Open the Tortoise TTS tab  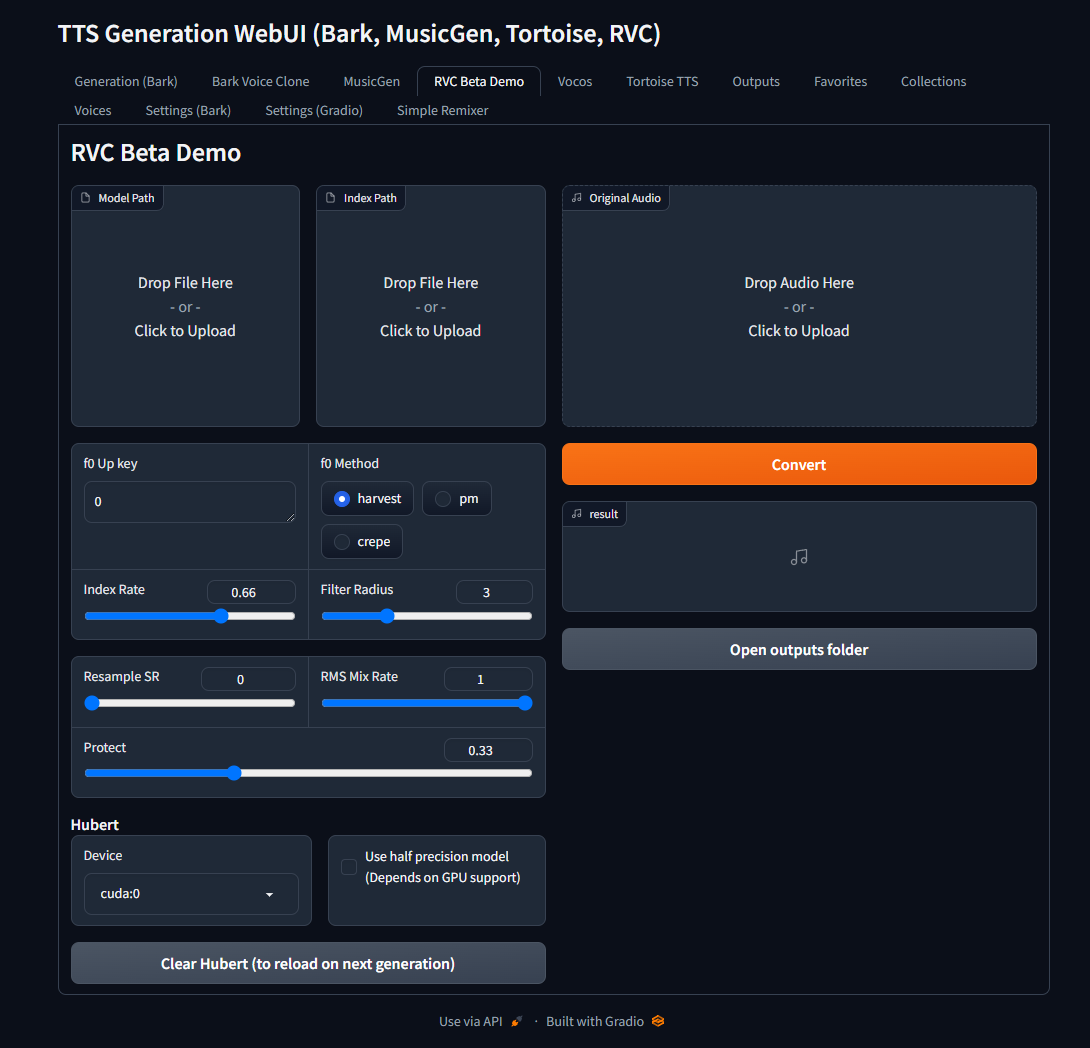pos(662,81)
